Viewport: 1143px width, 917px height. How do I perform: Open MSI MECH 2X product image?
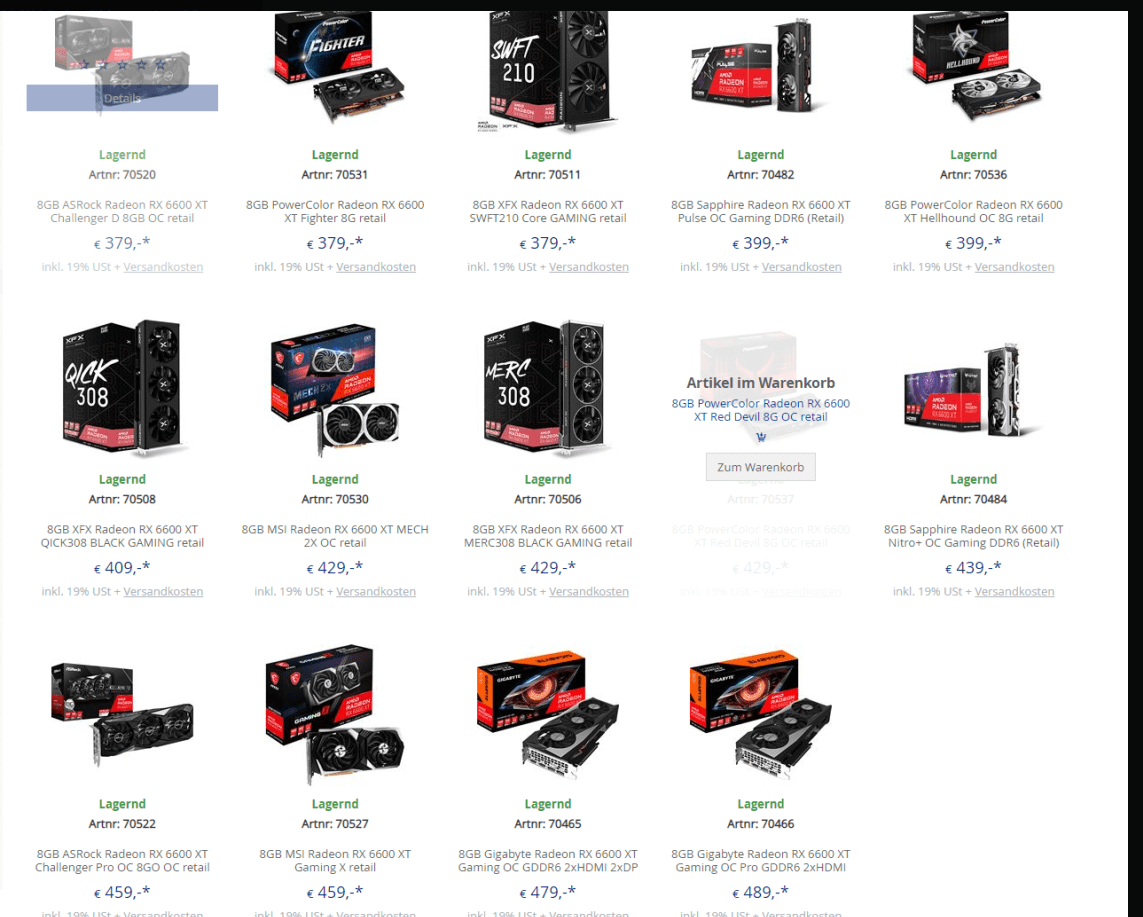pos(335,390)
